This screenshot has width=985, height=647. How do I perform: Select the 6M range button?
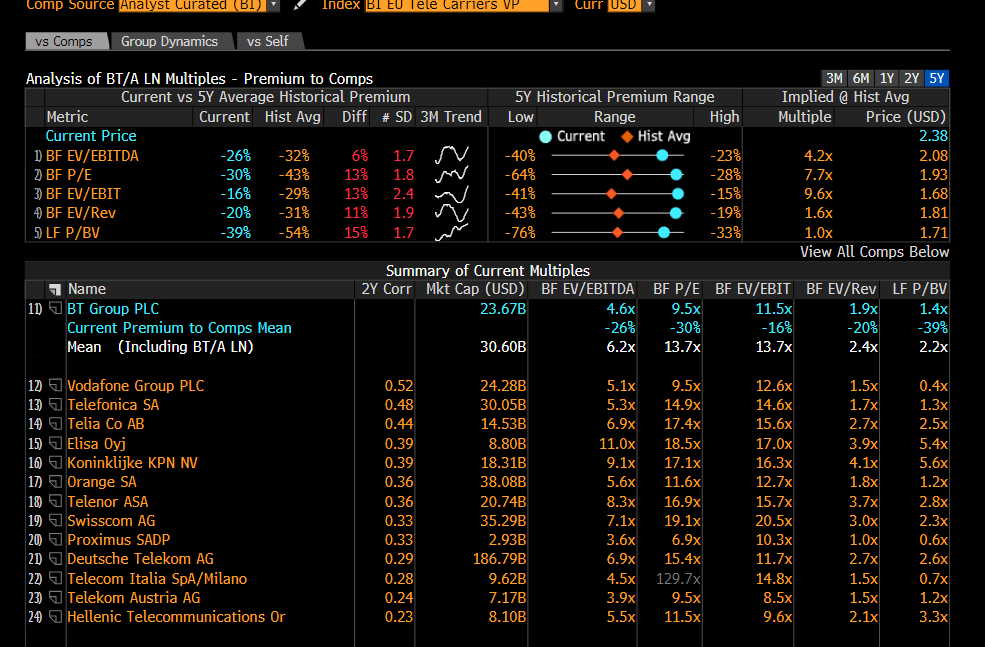(860, 77)
